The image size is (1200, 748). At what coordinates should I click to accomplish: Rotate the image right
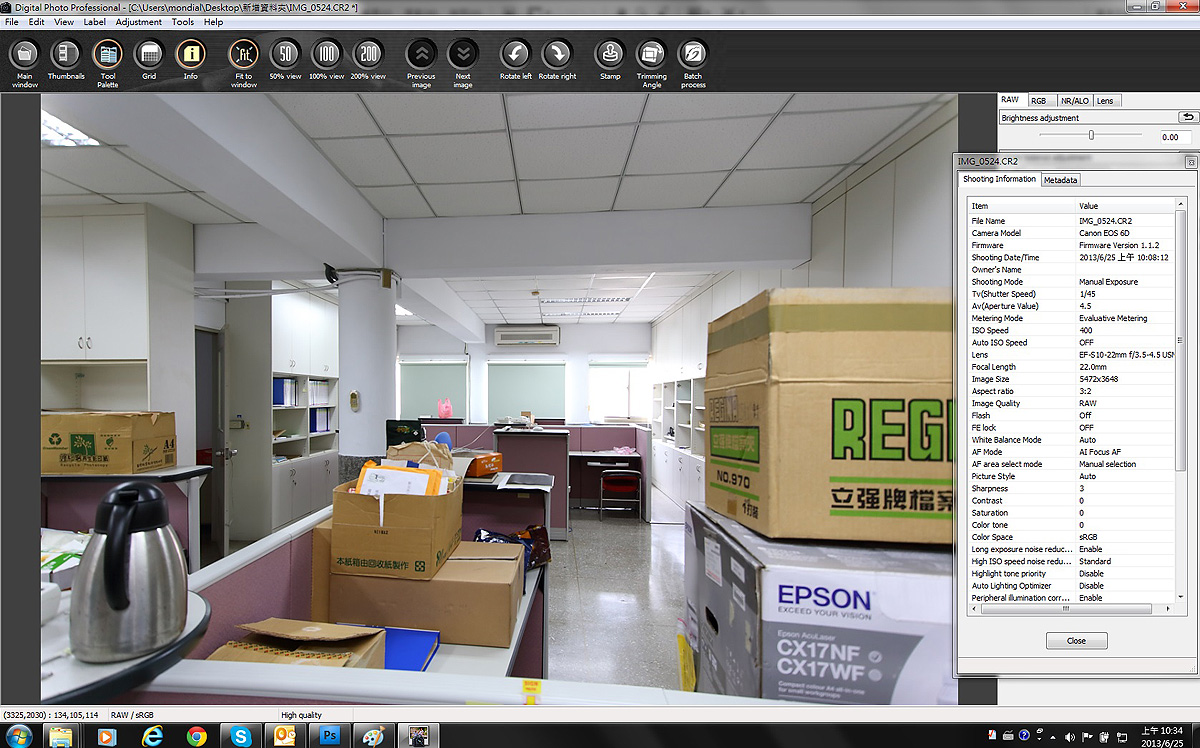557,60
